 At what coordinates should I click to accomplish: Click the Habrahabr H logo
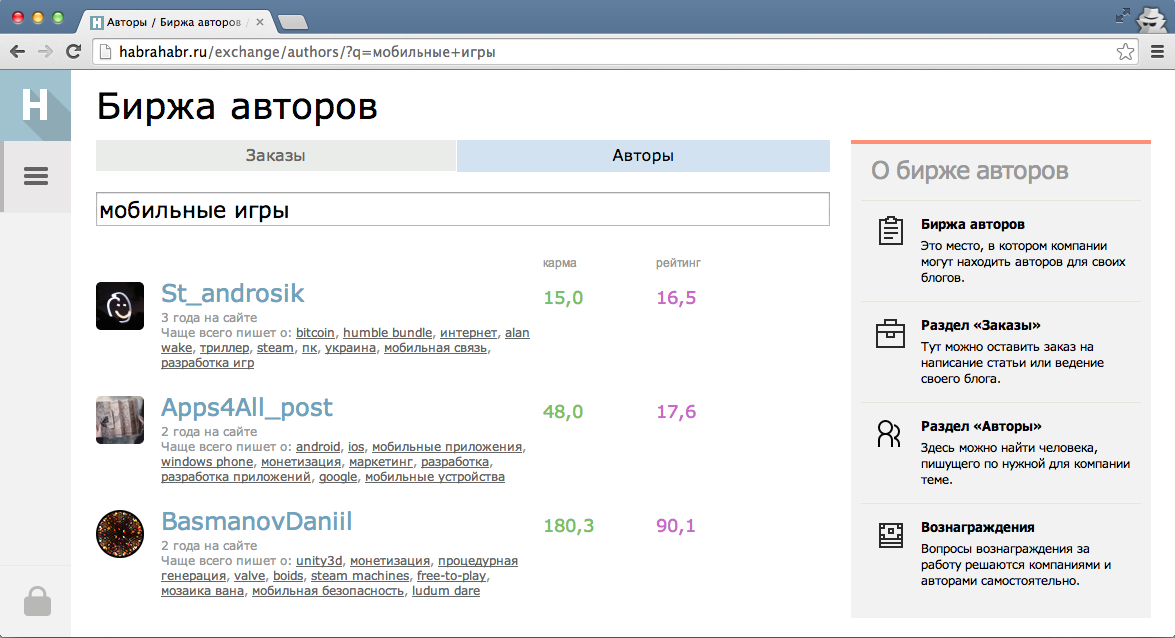pos(35,105)
